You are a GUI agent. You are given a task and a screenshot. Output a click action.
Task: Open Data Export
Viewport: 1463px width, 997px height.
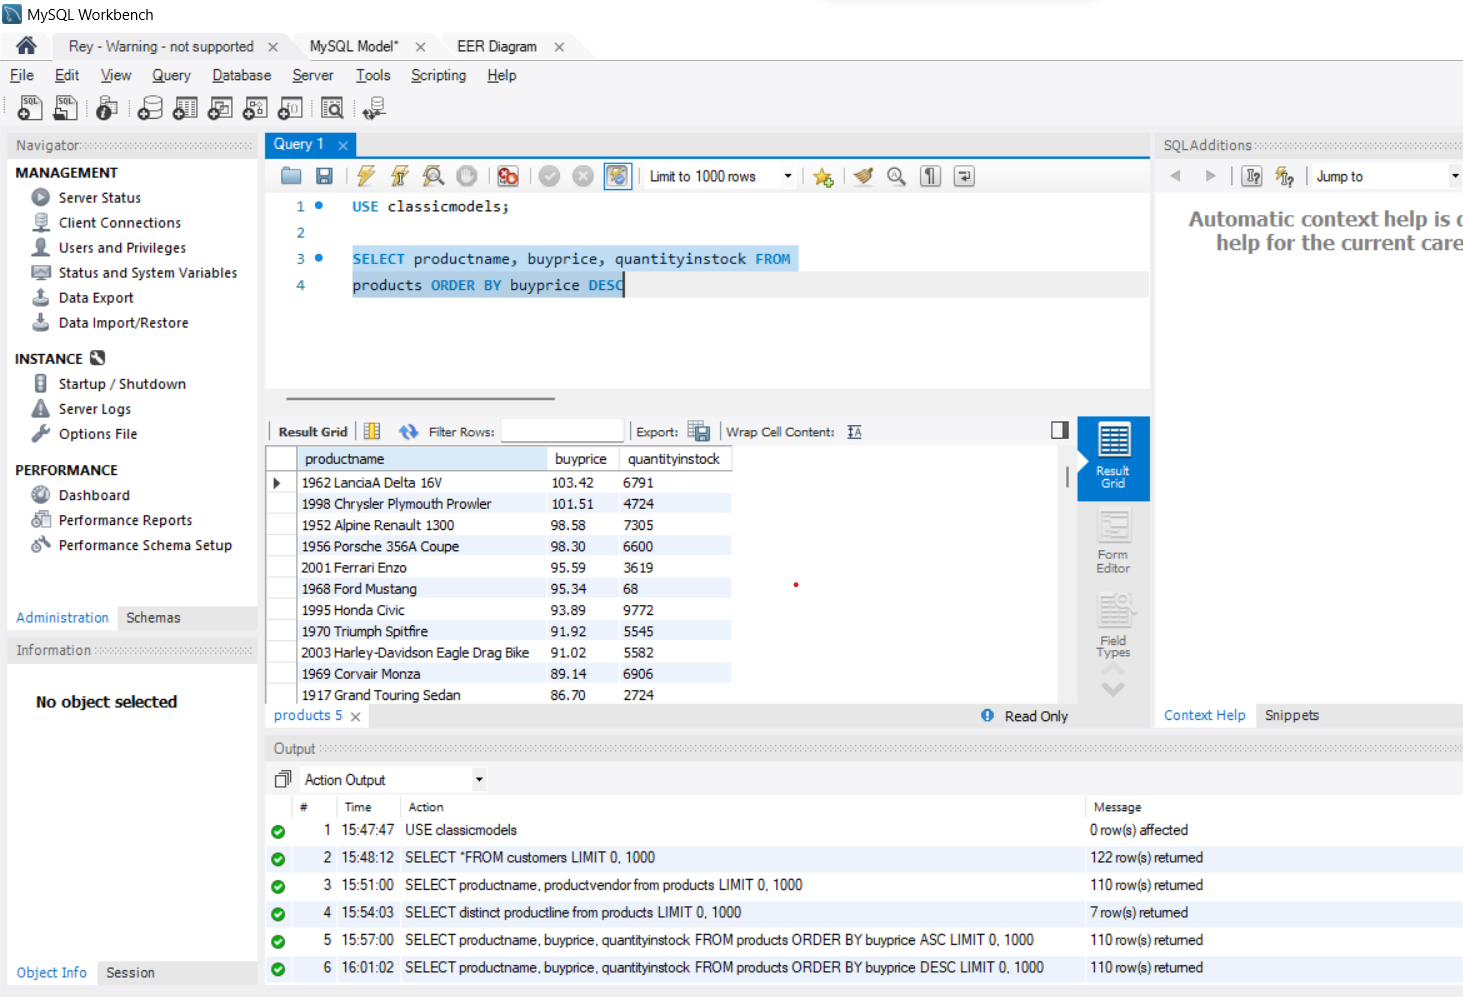click(x=96, y=297)
